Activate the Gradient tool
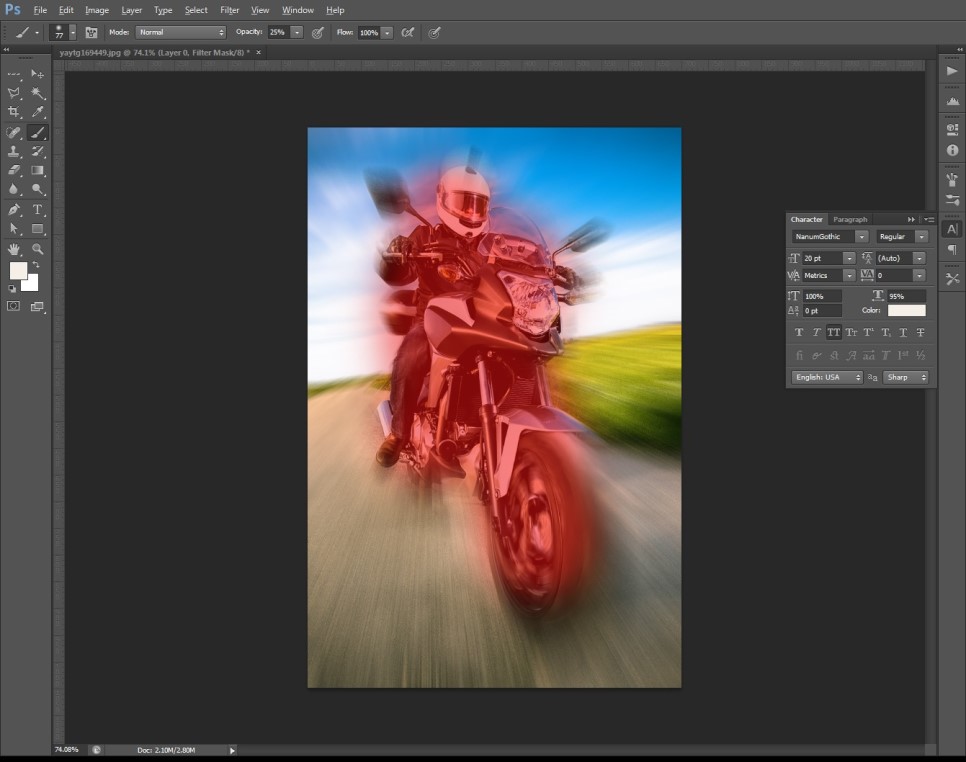This screenshot has width=966, height=762. coord(38,170)
